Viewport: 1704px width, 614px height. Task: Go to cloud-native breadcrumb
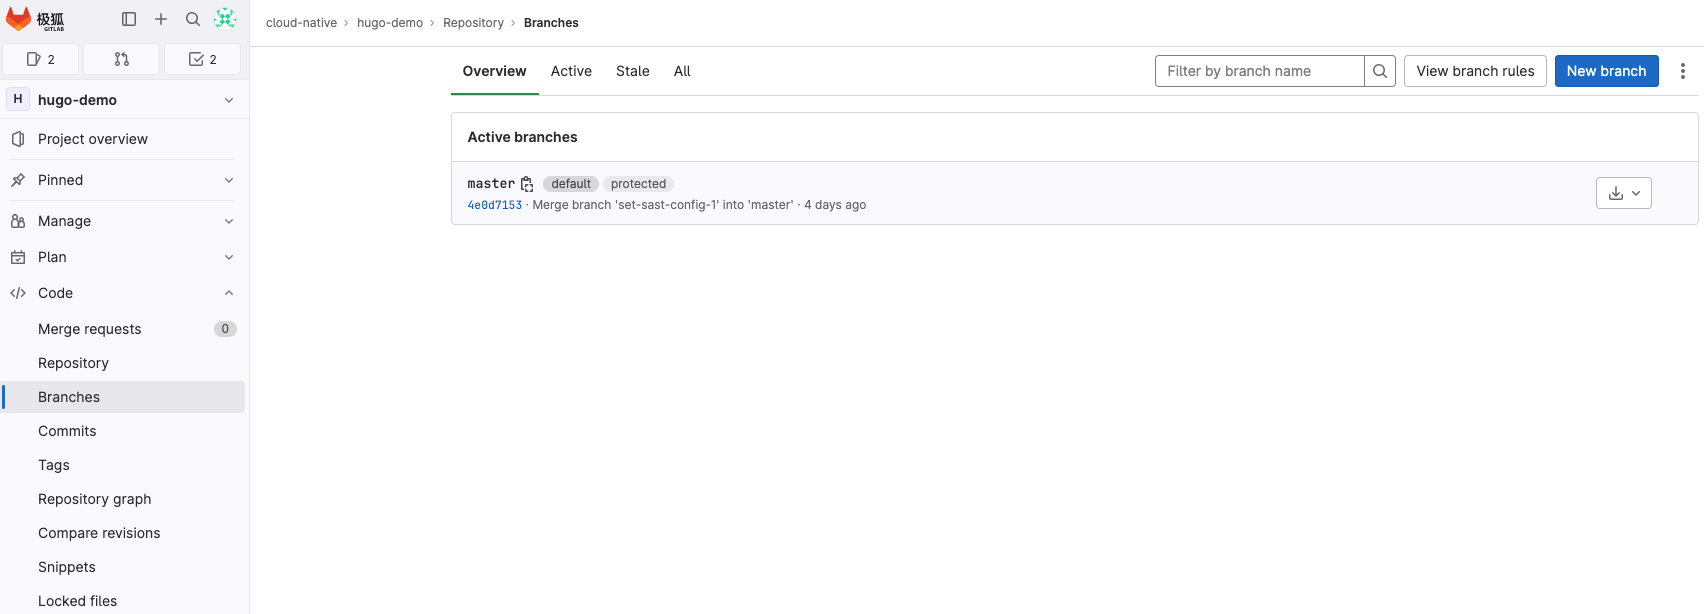(301, 23)
